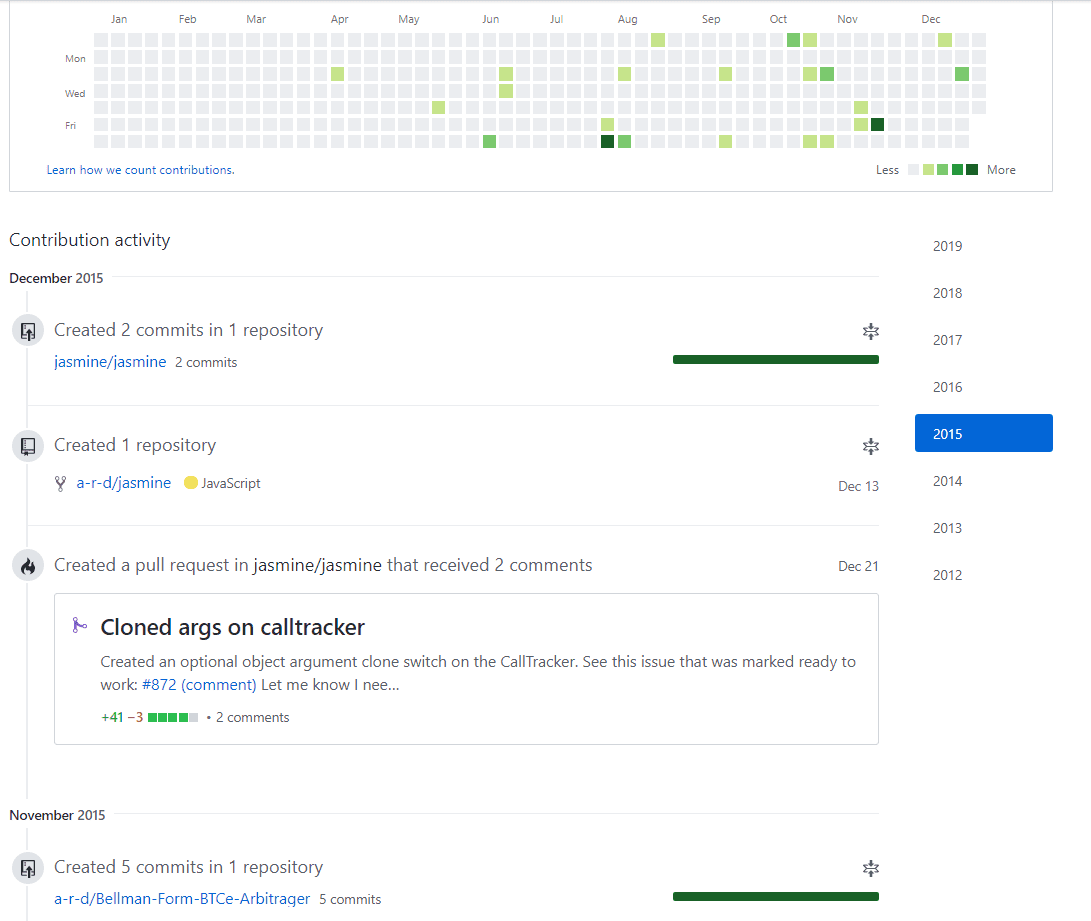Collapse the Created 1 repository section

coord(870,446)
